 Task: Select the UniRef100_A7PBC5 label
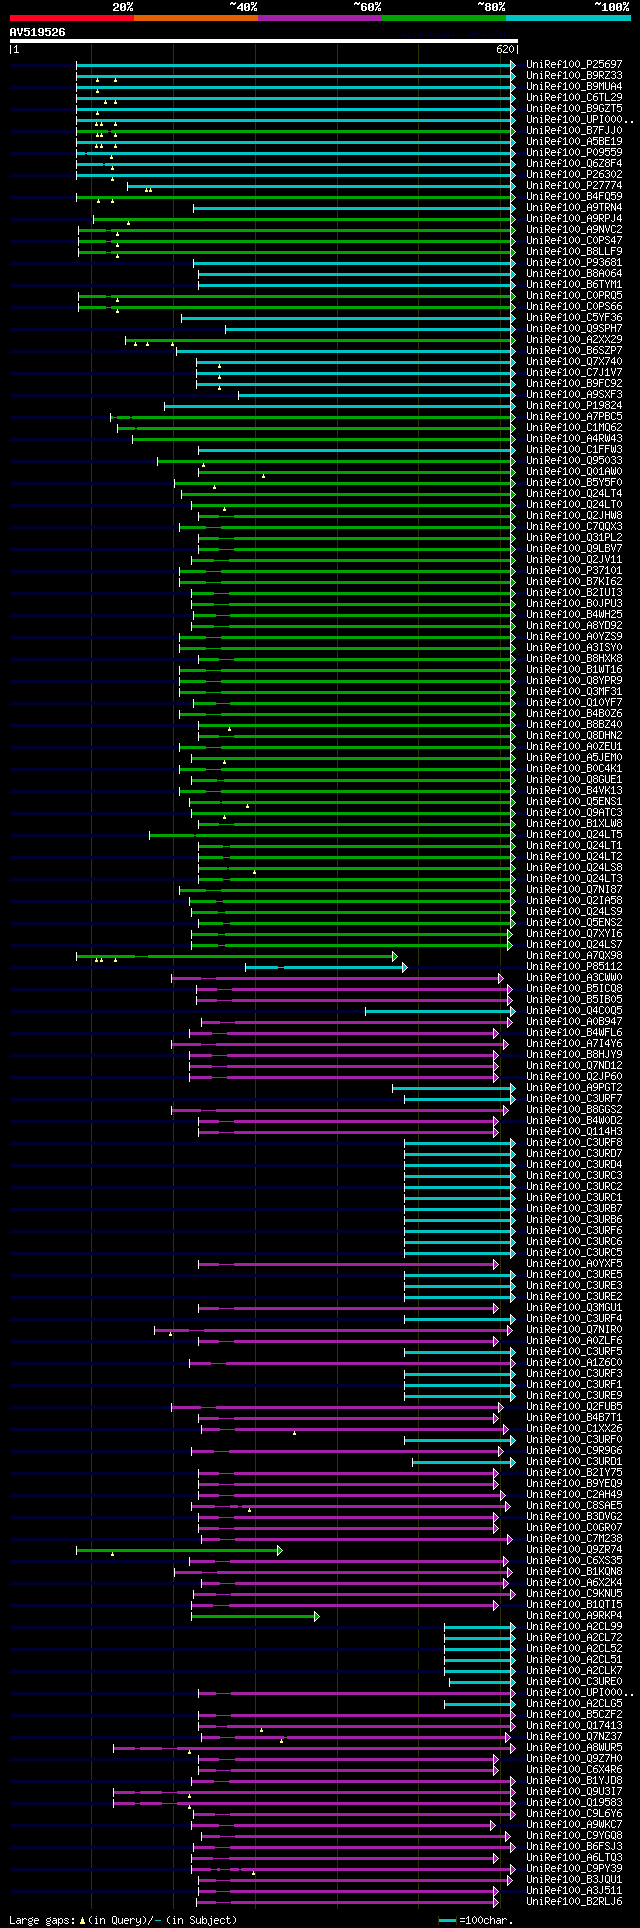pyautogui.click(x=574, y=416)
